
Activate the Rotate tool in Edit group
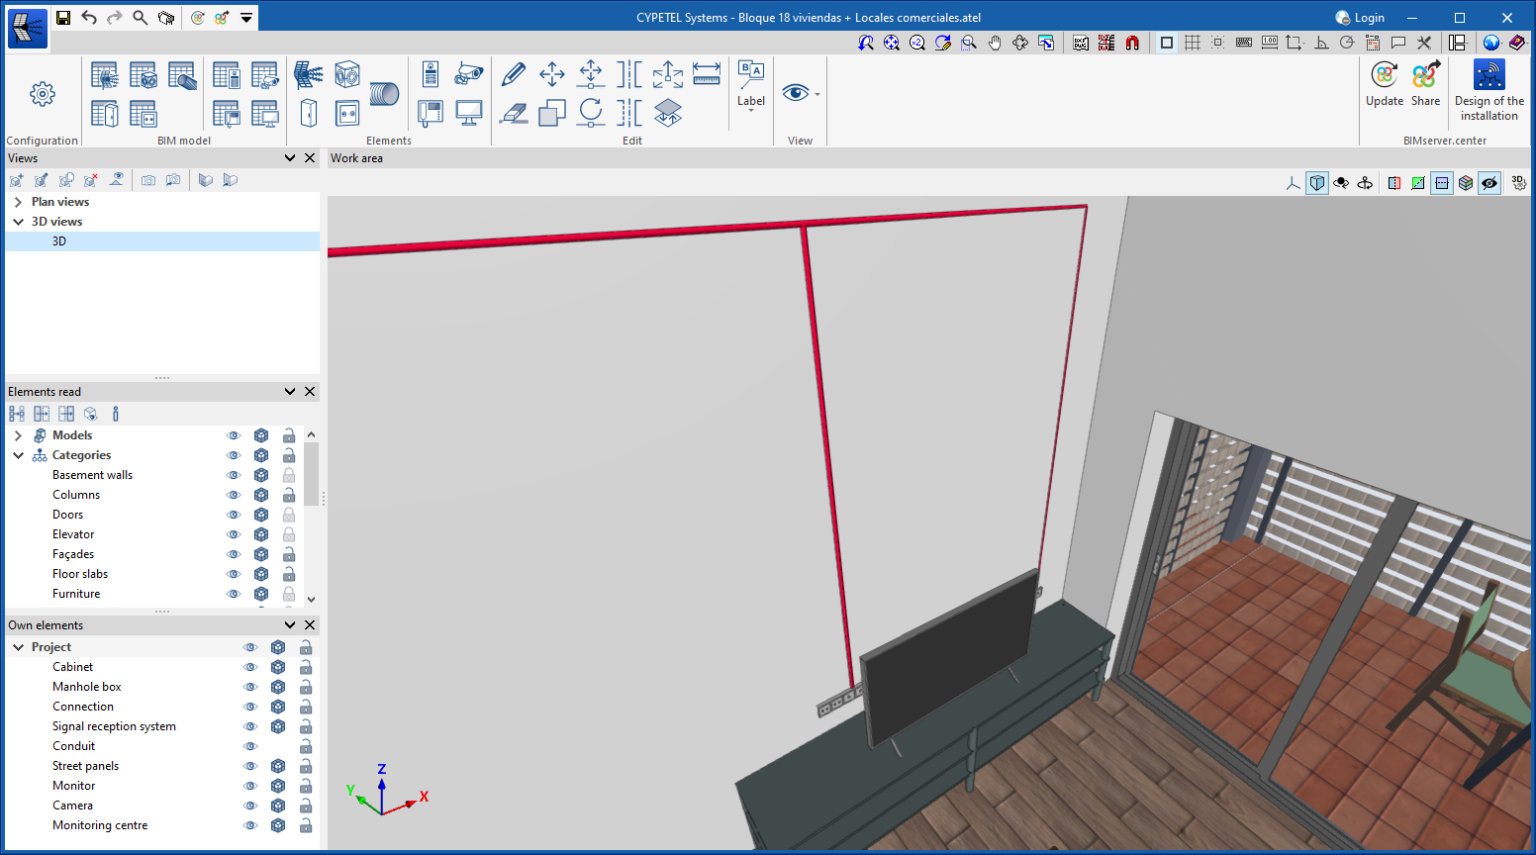(591, 113)
